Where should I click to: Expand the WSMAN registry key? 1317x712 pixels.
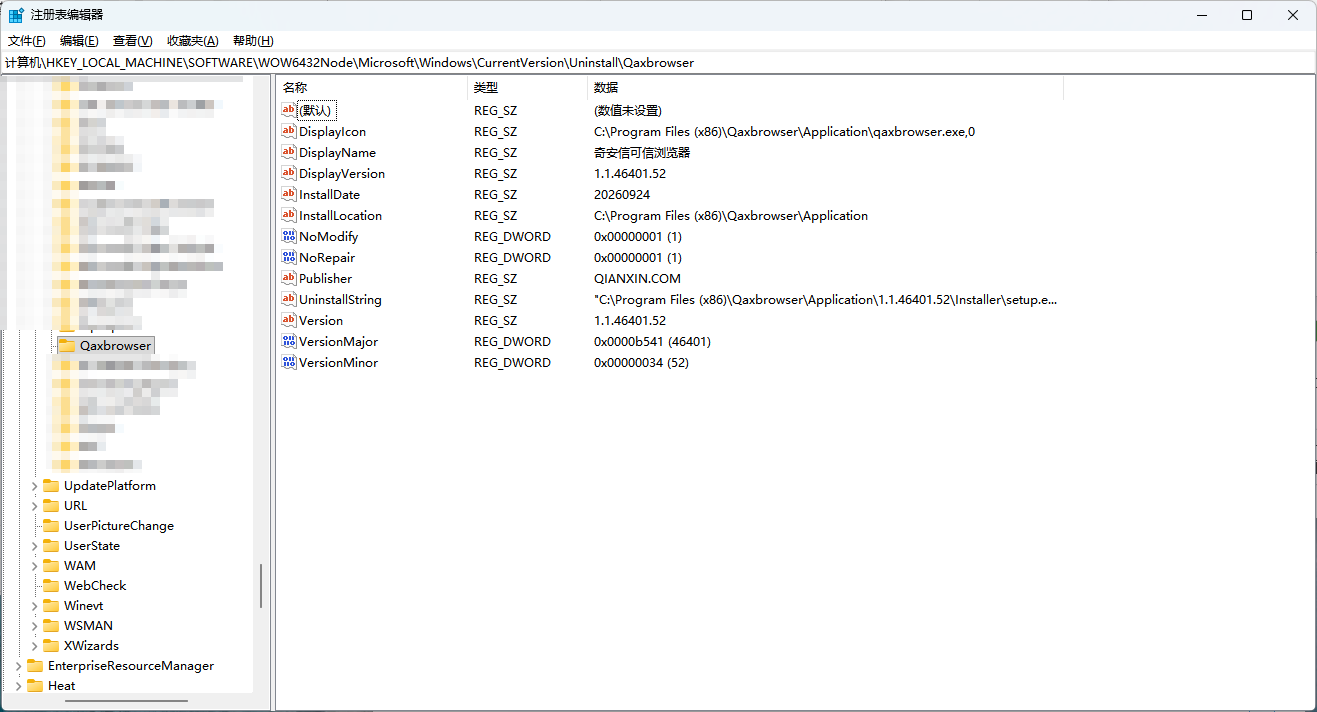coord(34,625)
